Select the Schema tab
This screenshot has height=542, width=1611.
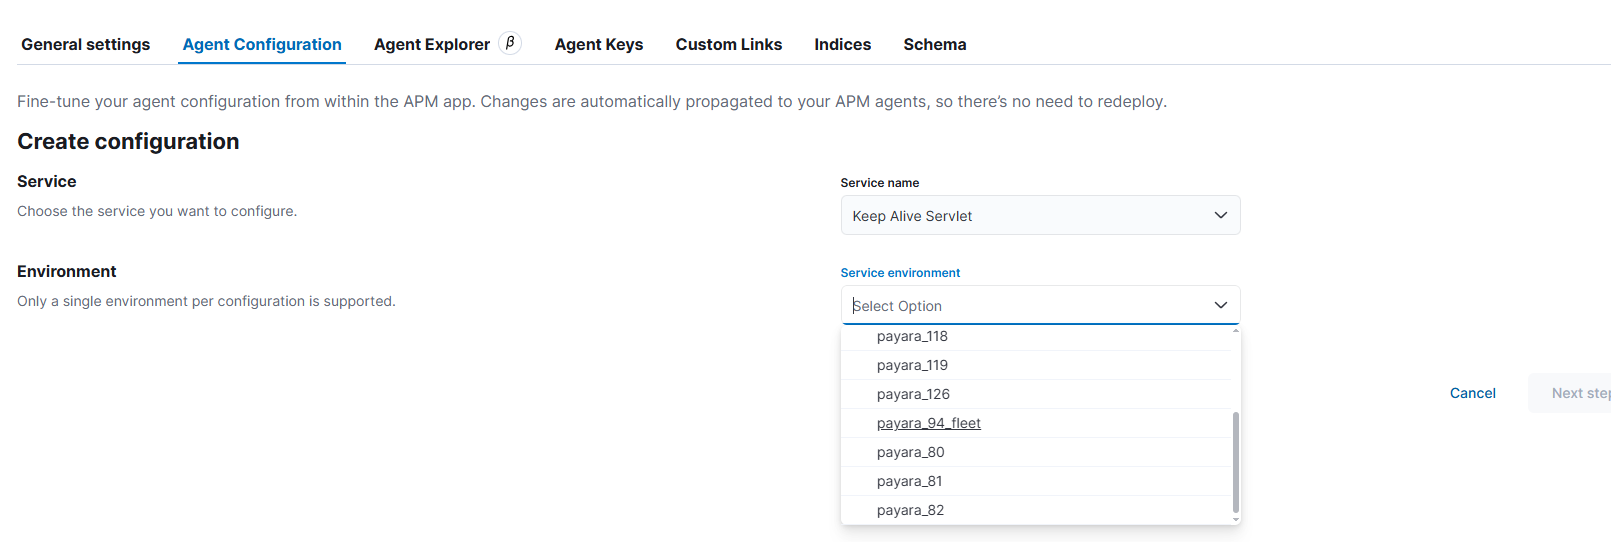(935, 44)
